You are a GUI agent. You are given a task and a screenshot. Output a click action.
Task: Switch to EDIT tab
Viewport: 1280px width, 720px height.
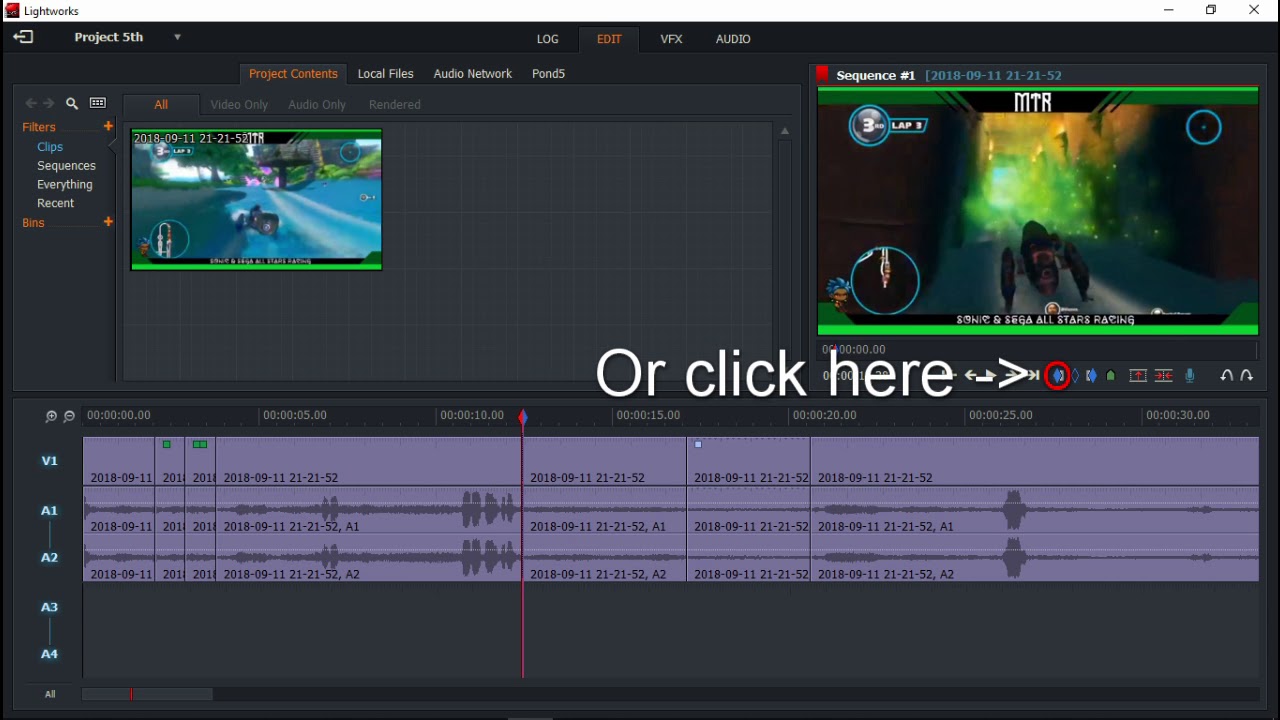coord(609,39)
